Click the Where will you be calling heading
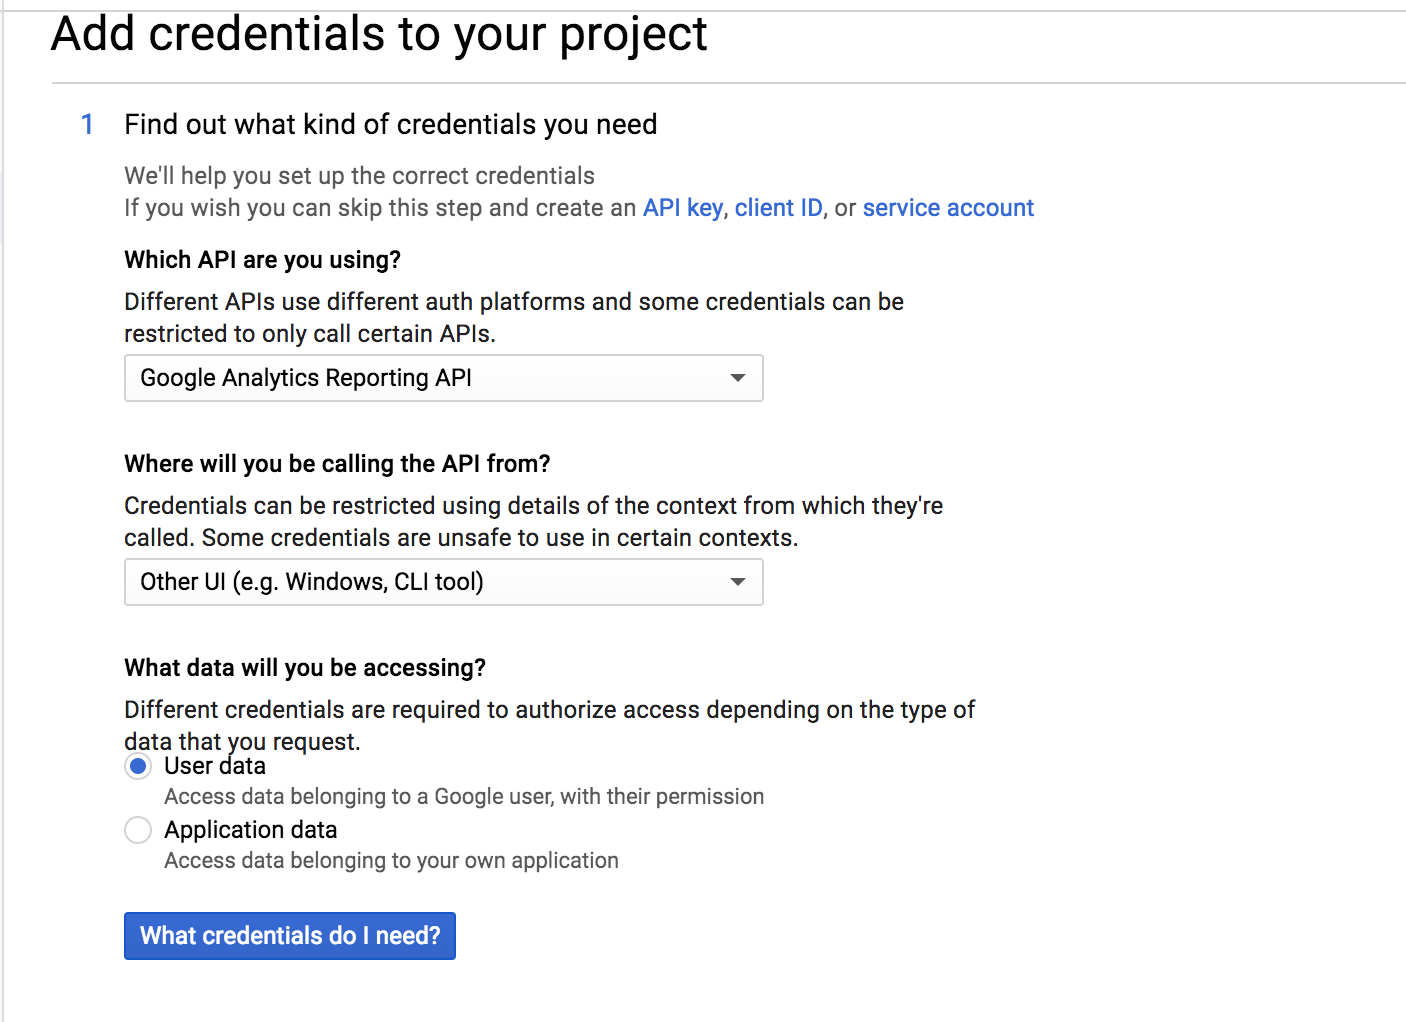Image resolution: width=1406 pixels, height=1022 pixels. [337, 464]
